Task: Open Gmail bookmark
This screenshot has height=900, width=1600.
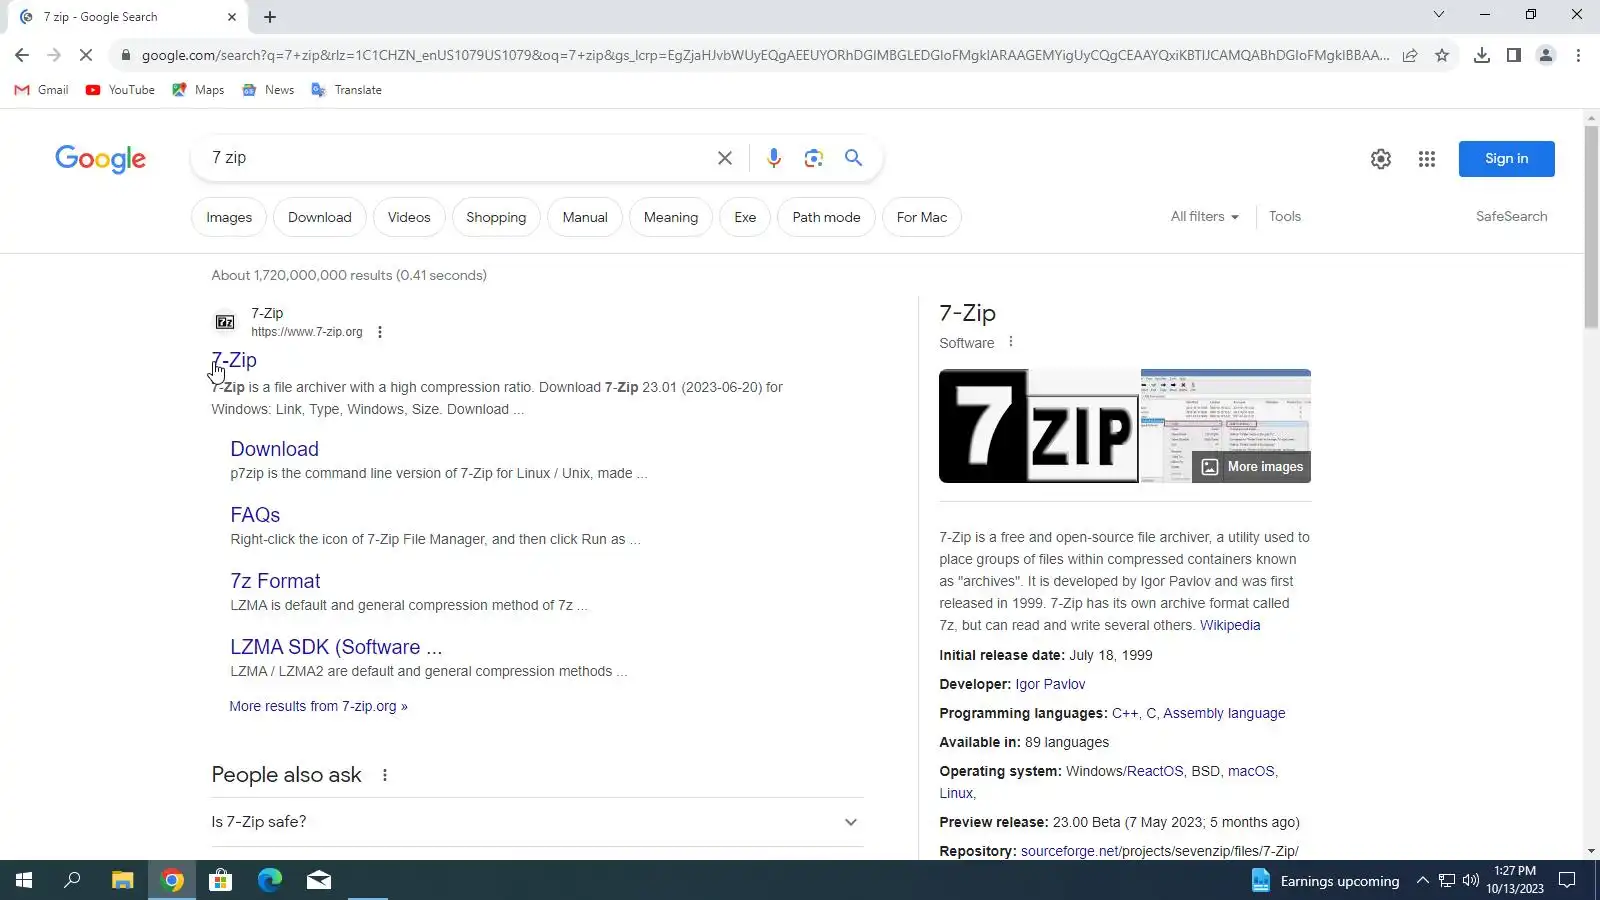Action: pyautogui.click(x=41, y=90)
